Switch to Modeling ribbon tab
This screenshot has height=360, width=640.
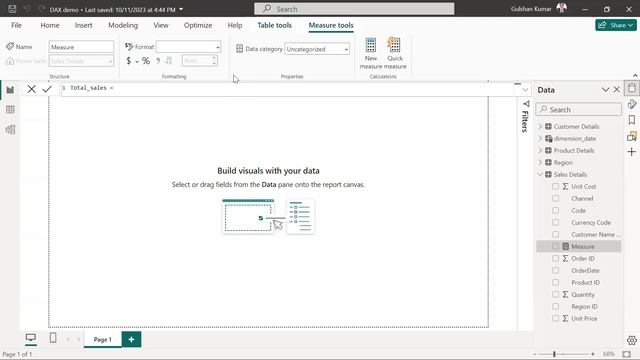(x=123, y=25)
